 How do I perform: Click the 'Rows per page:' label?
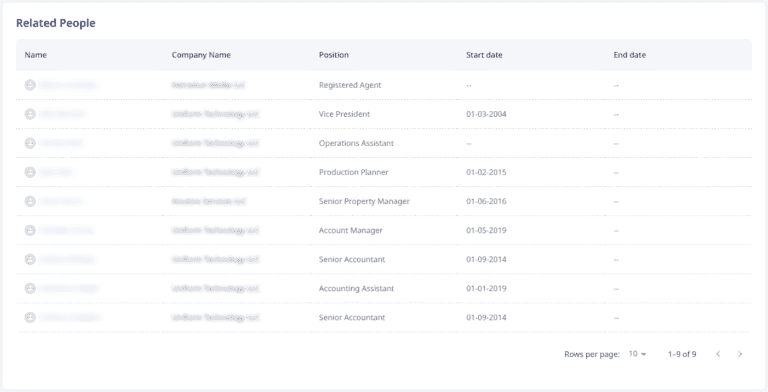tap(592, 354)
